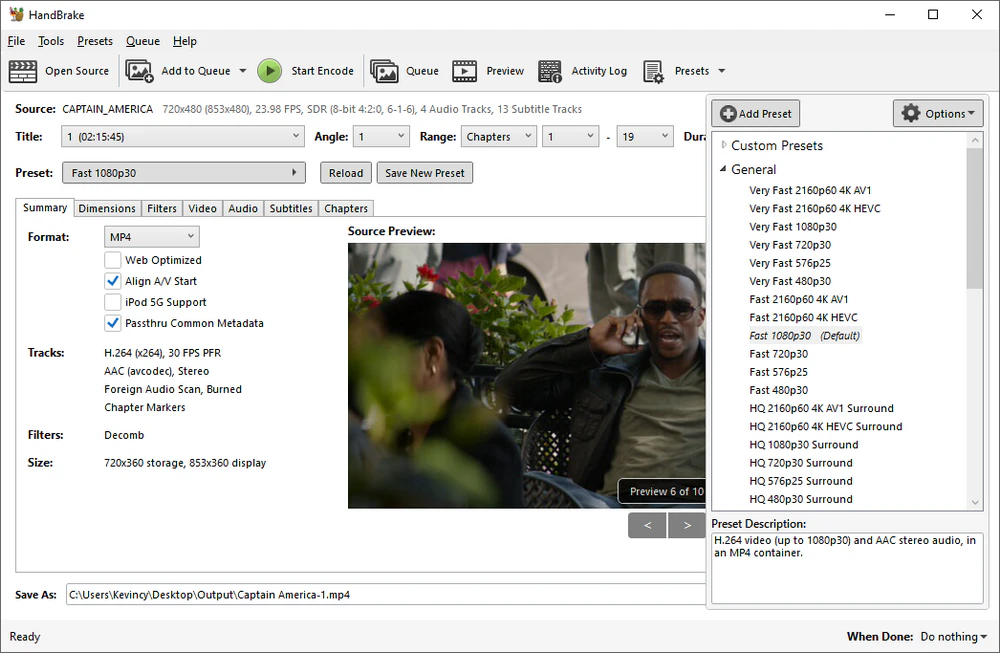Screen dimensions: 1000x653
Task: Click the Add to Queue picture icon
Action: (x=139, y=71)
